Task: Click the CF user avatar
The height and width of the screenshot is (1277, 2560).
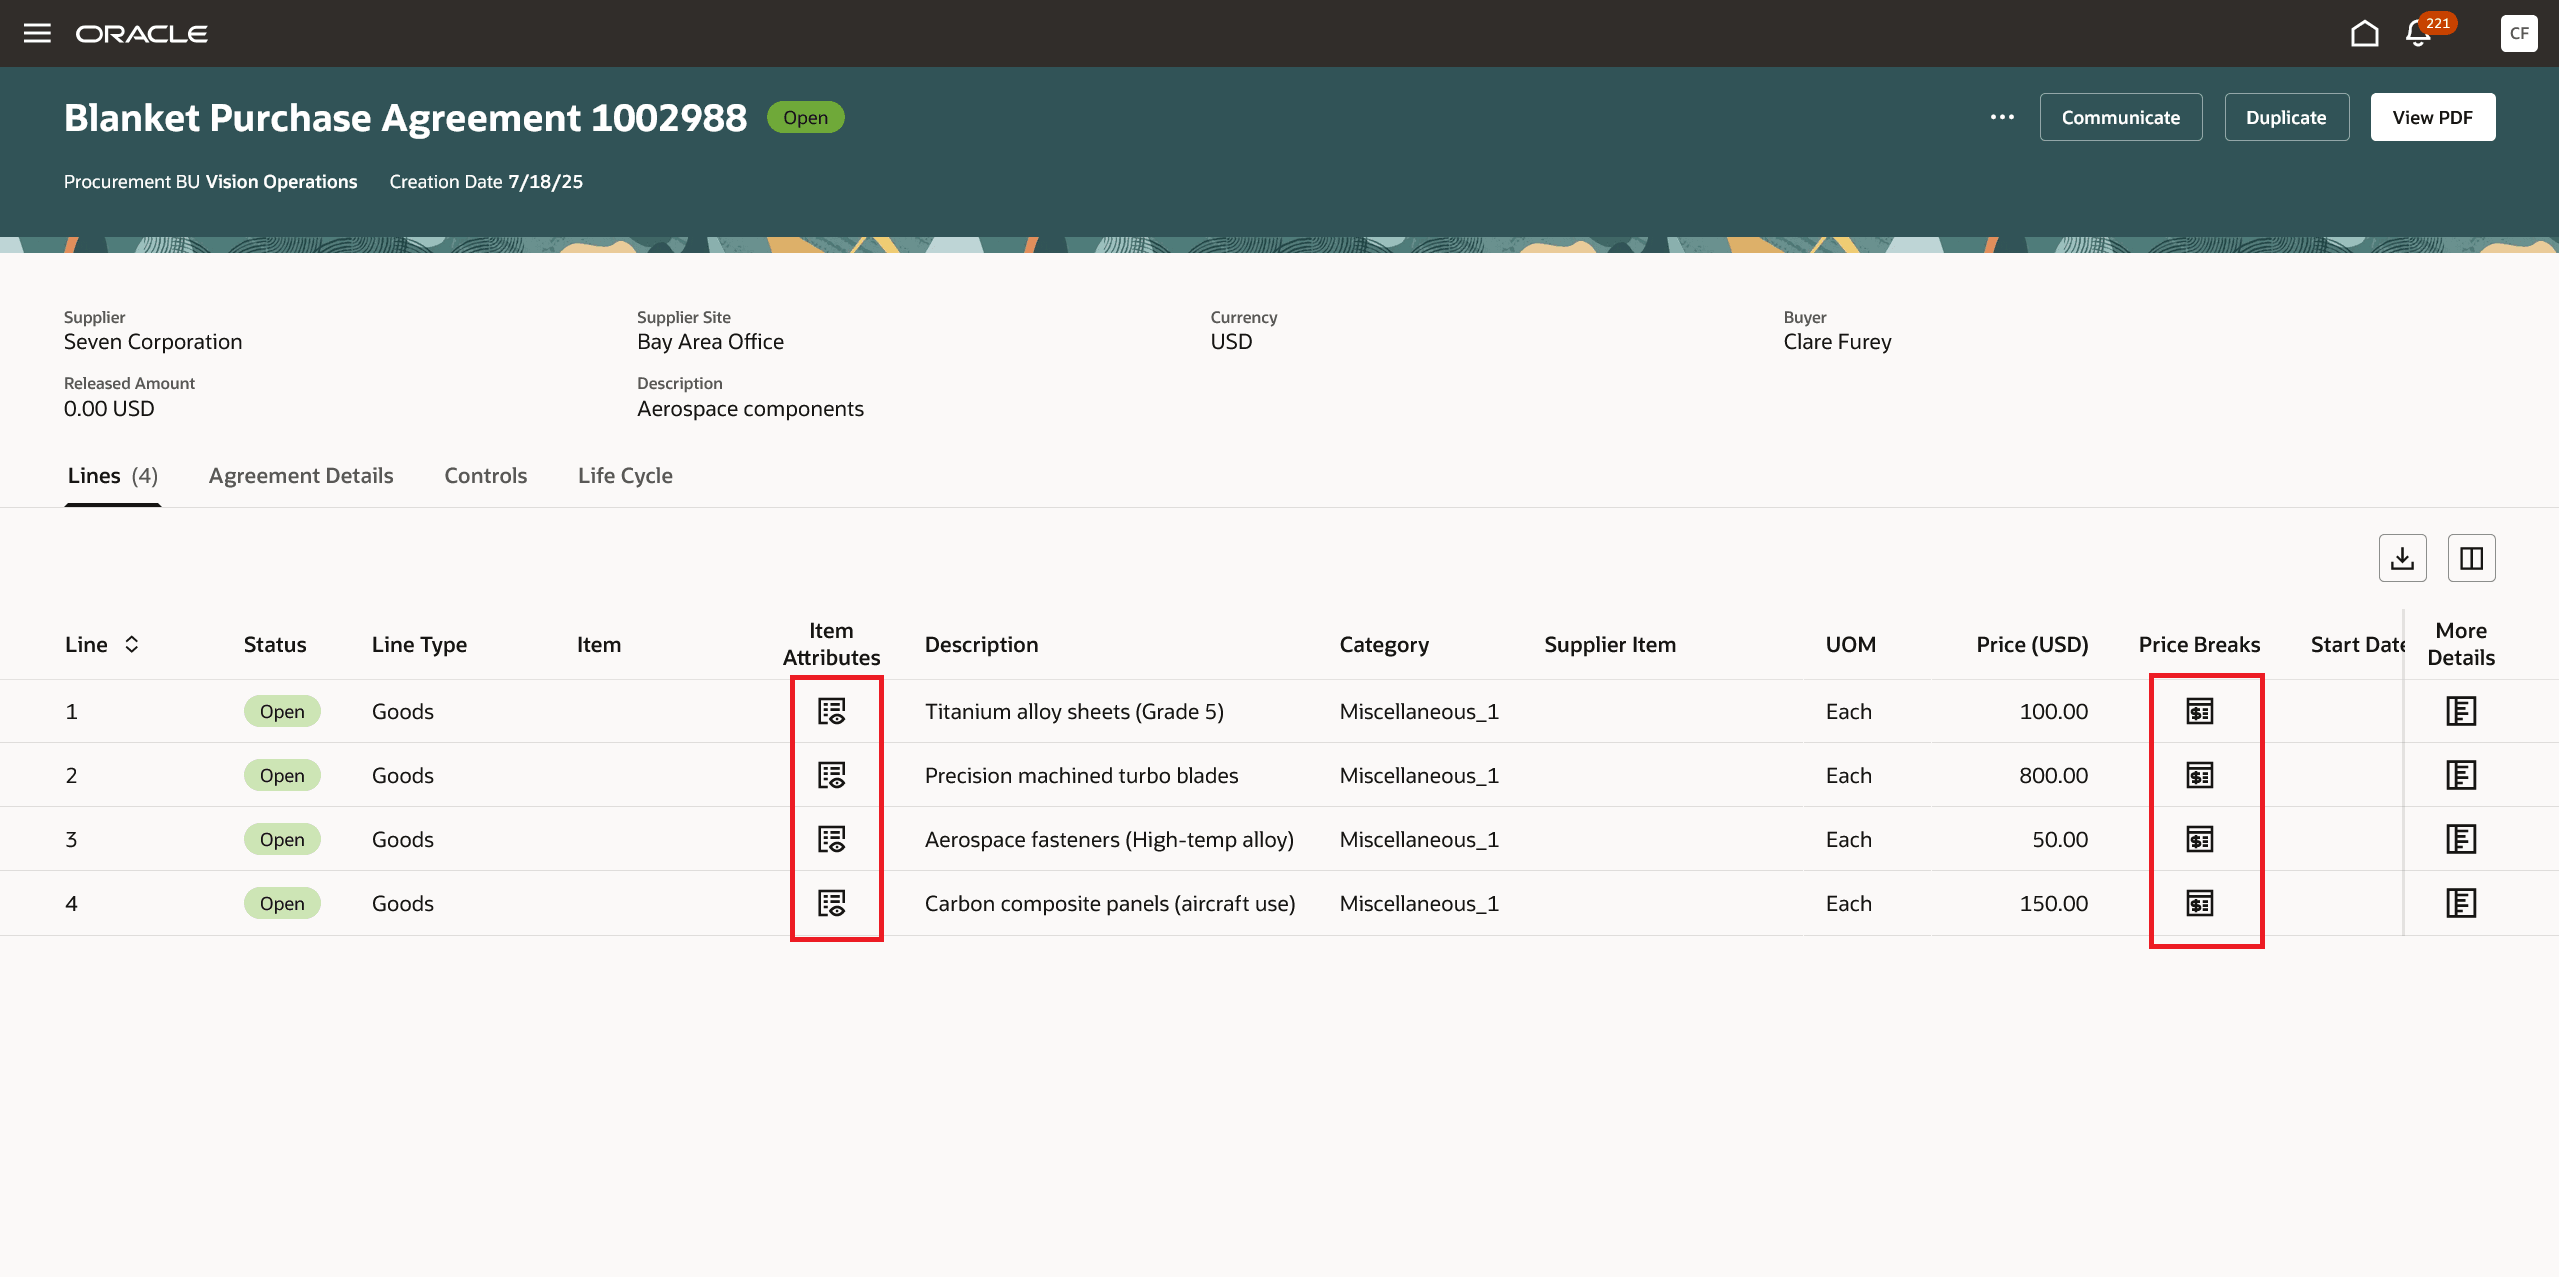Action: pos(2518,33)
